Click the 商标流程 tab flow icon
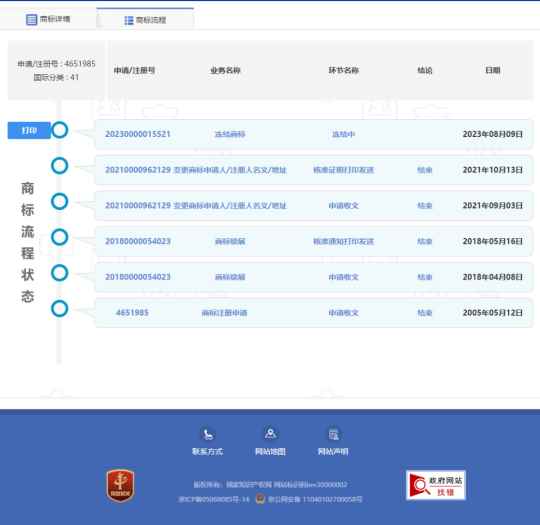Screen dimensions: 540x525 pos(128,20)
